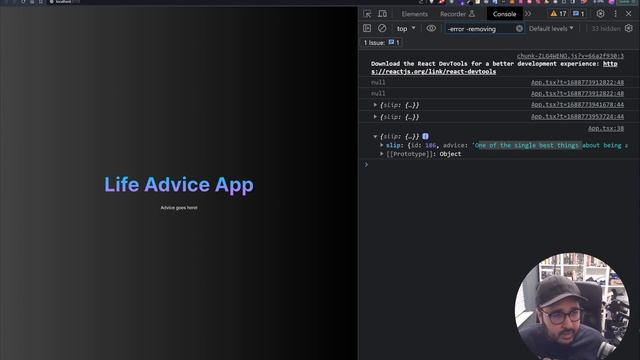Click the first null log entry
The width and height of the screenshot is (640, 360).
pos(378,82)
